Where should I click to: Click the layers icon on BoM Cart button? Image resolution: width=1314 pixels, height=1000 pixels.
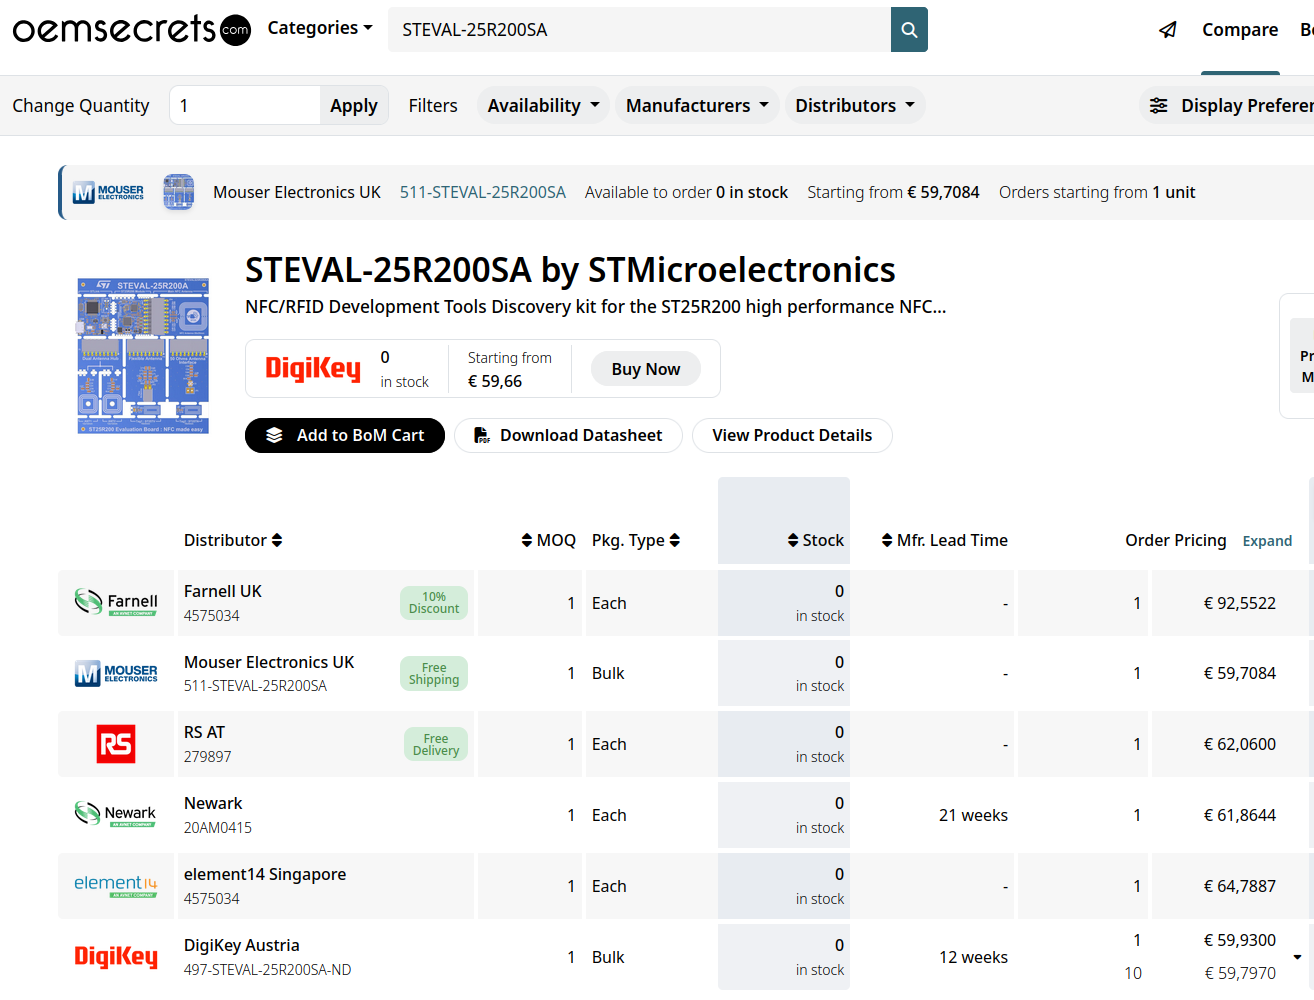pos(274,435)
